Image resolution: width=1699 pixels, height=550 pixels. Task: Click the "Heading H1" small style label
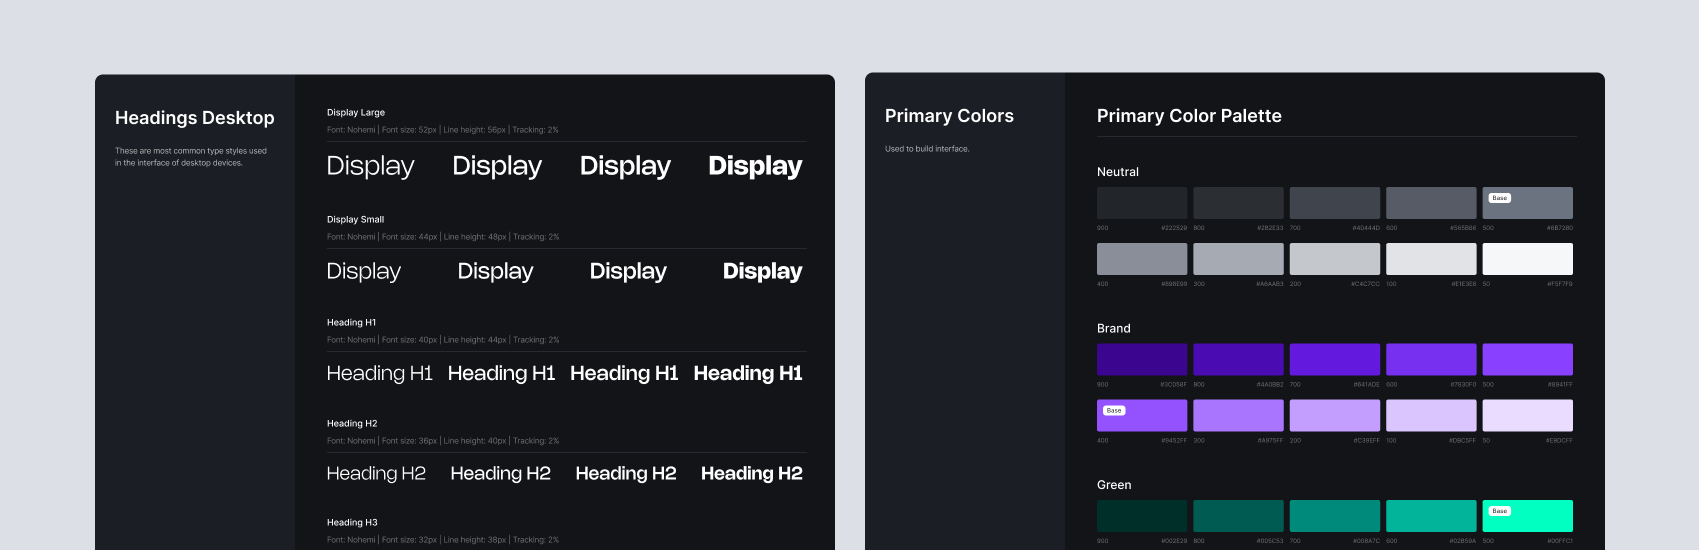click(x=351, y=323)
